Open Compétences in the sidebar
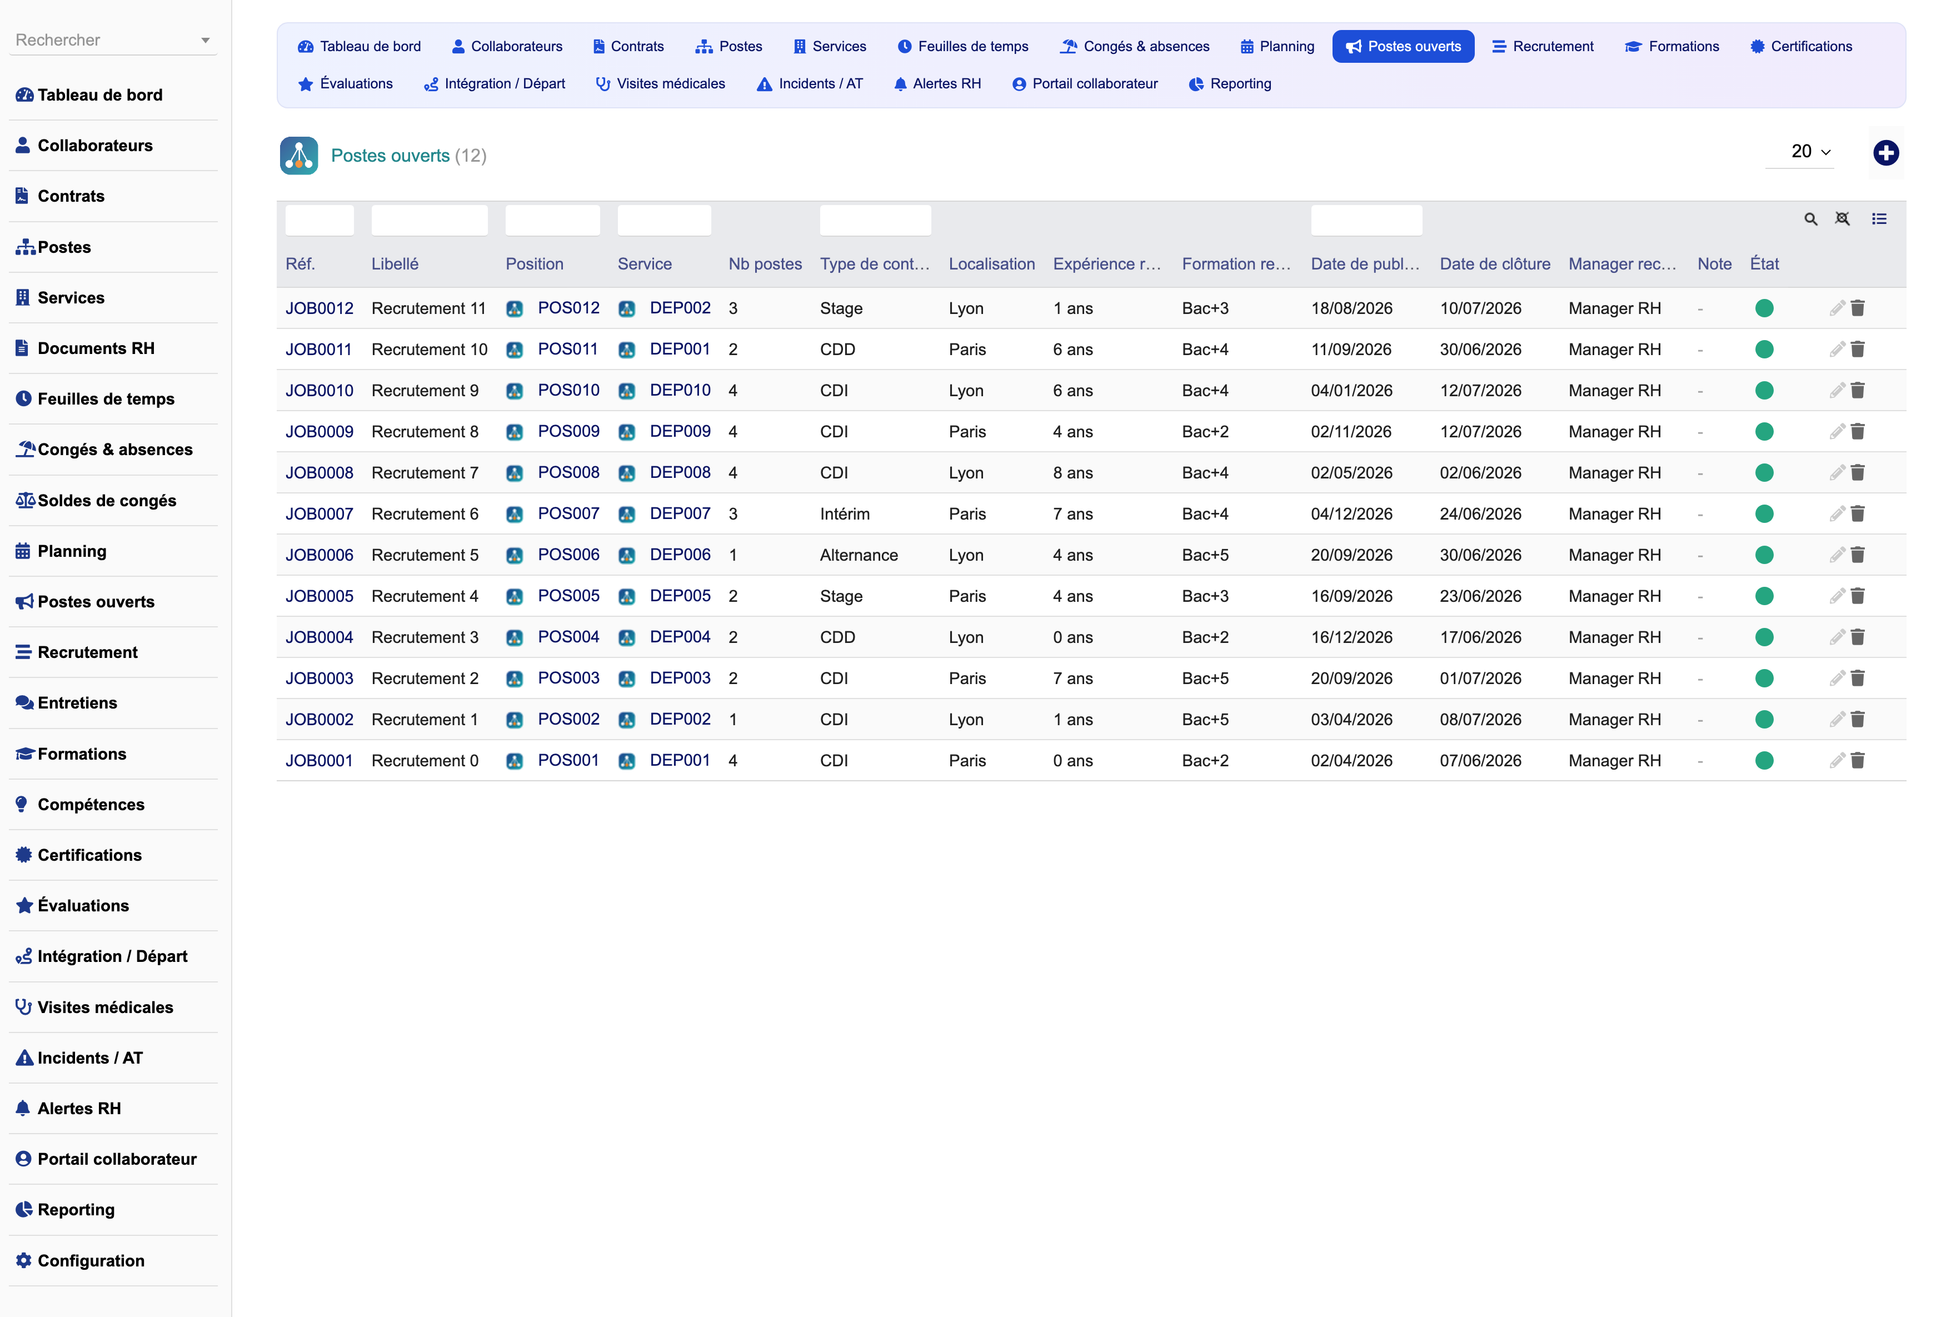Viewport: 1946px width, 1317px height. click(x=113, y=804)
